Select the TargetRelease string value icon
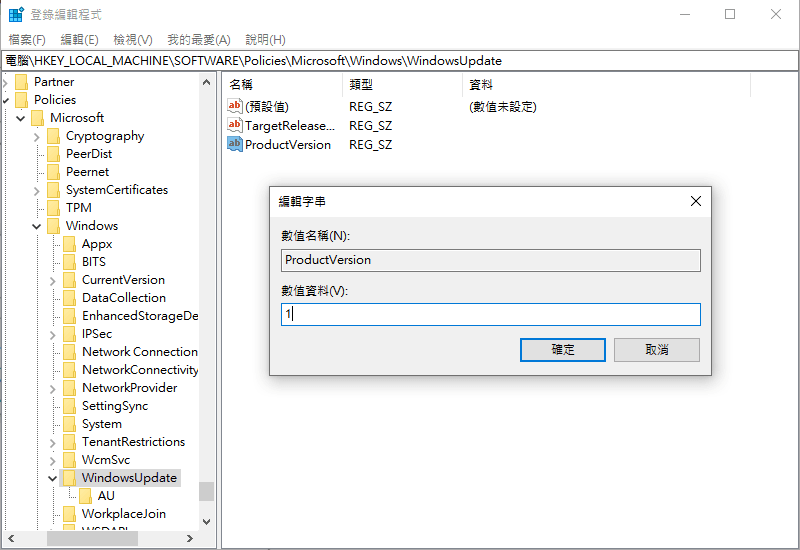The width and height of the screenshot is (800, 550). click(x=235, y=125)
